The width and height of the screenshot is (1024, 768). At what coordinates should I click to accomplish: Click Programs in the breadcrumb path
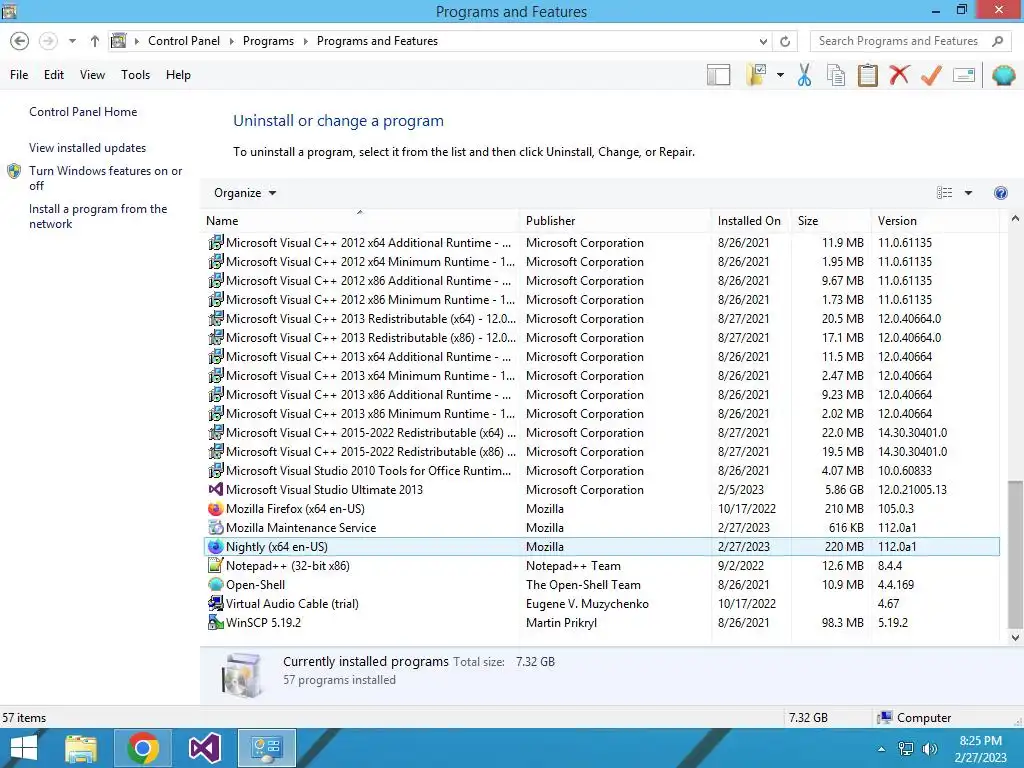(x=268, y=41)
